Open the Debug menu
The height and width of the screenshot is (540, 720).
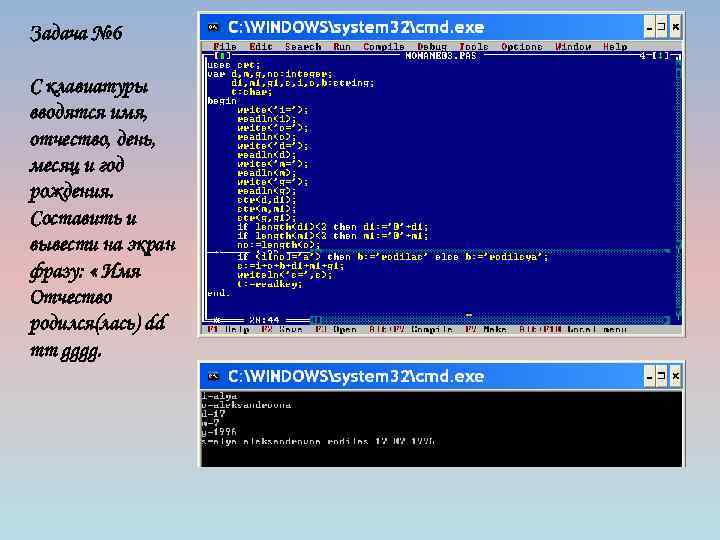[x=432, y=46]
